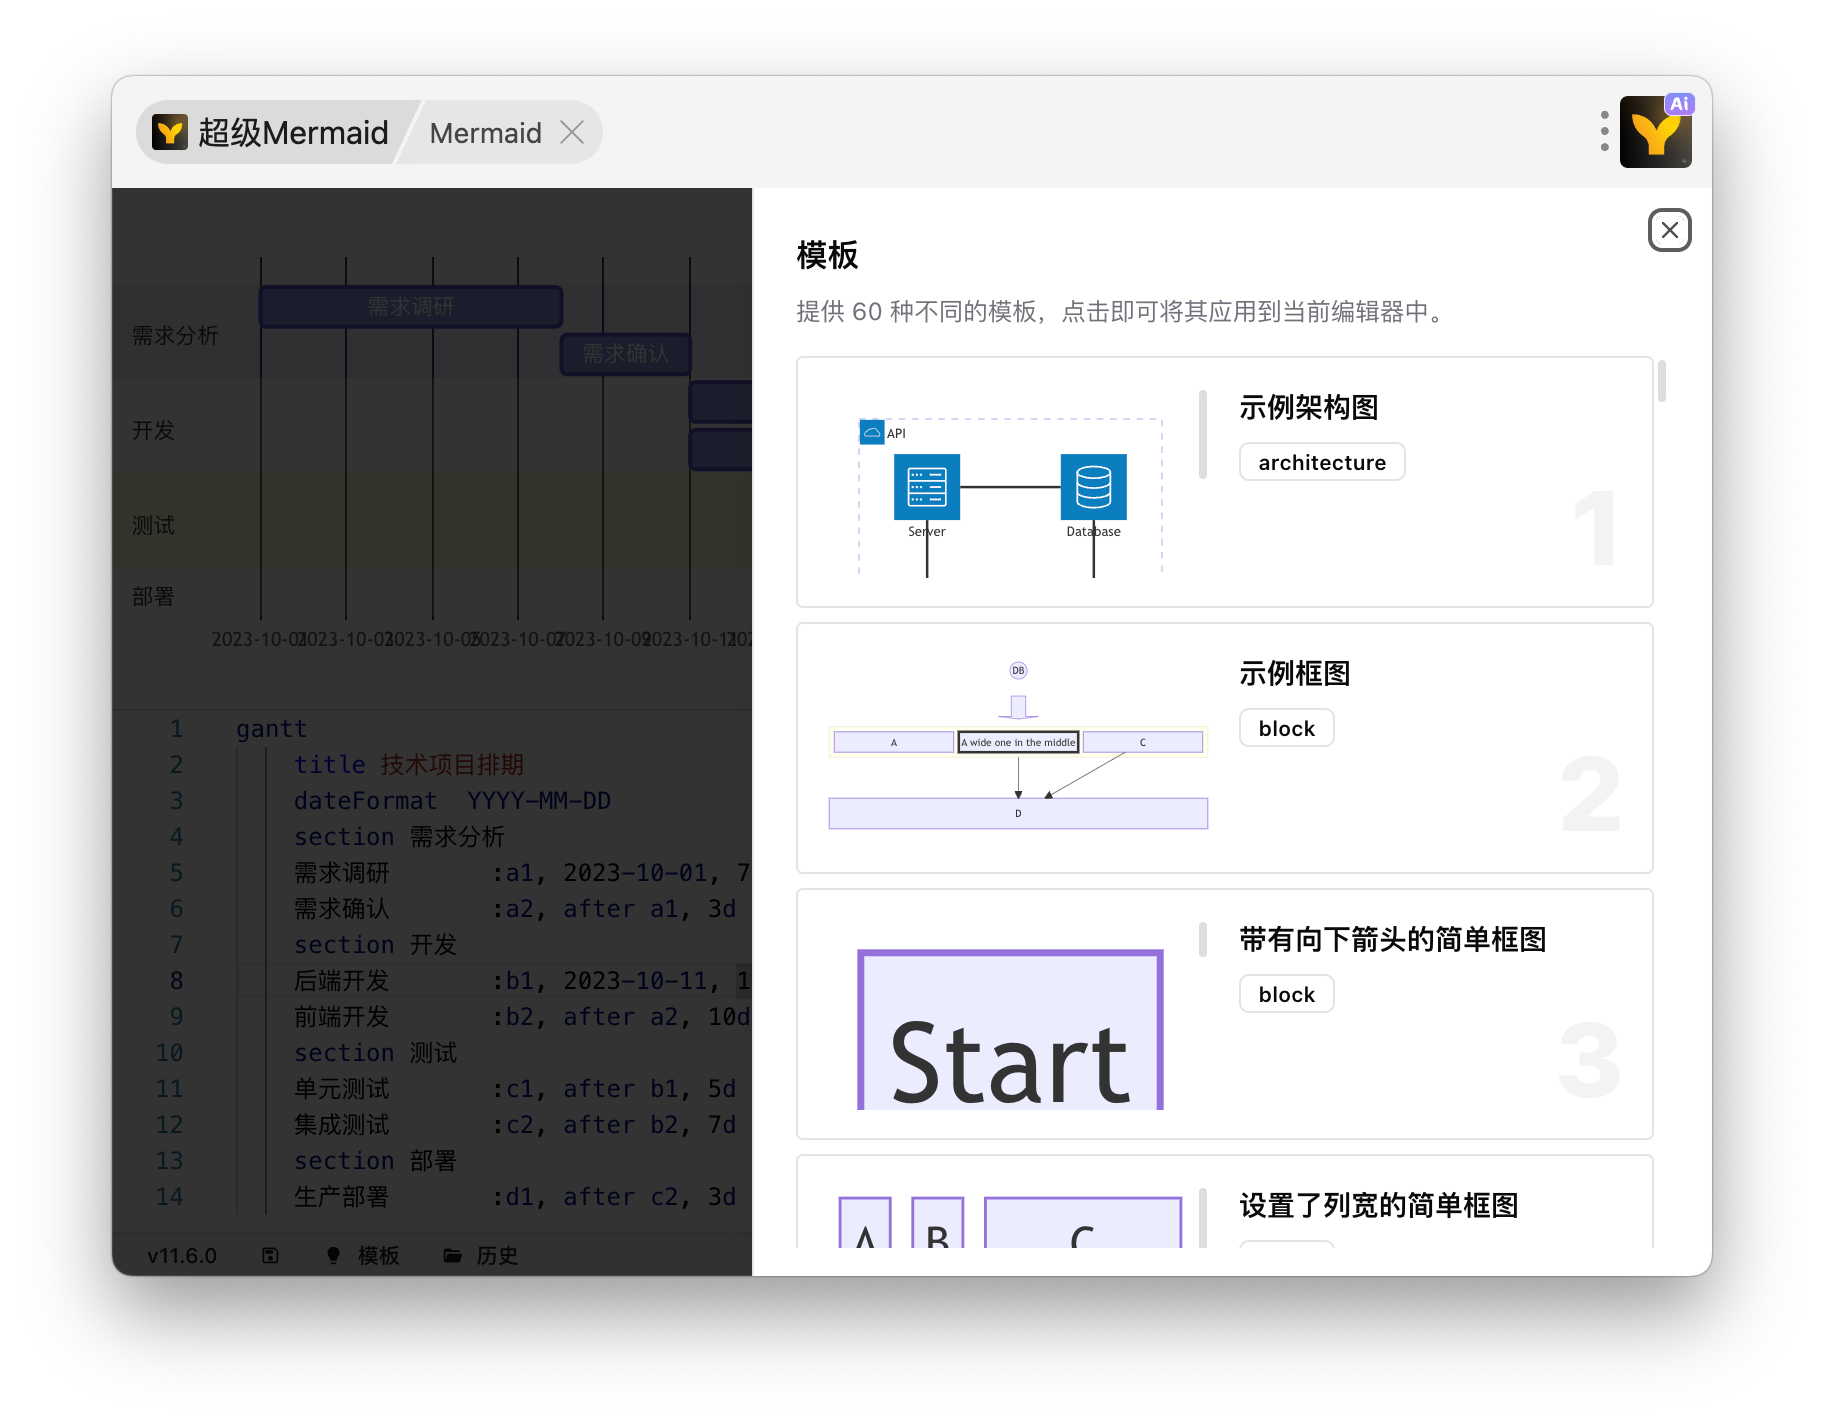Click the dateFormat YYYY-MM-DD line

click(x=452, y=801)
